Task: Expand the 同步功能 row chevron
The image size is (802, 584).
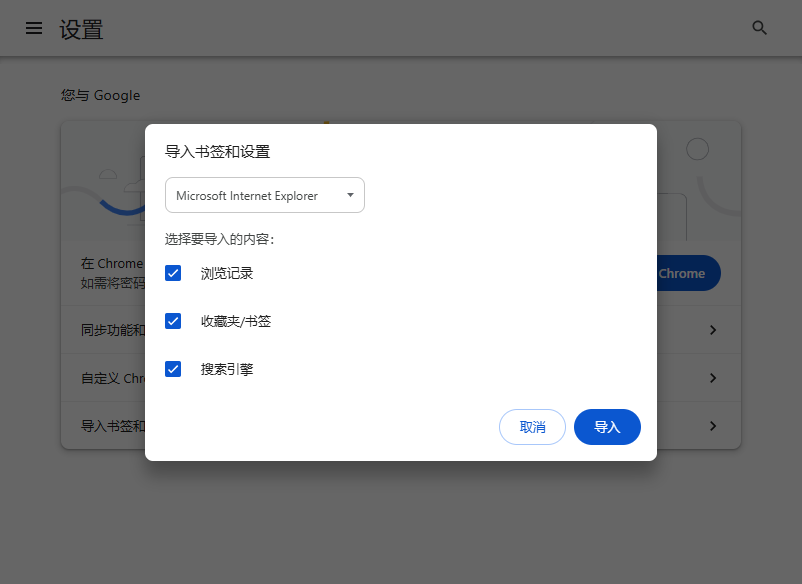Action: (713, 330)
